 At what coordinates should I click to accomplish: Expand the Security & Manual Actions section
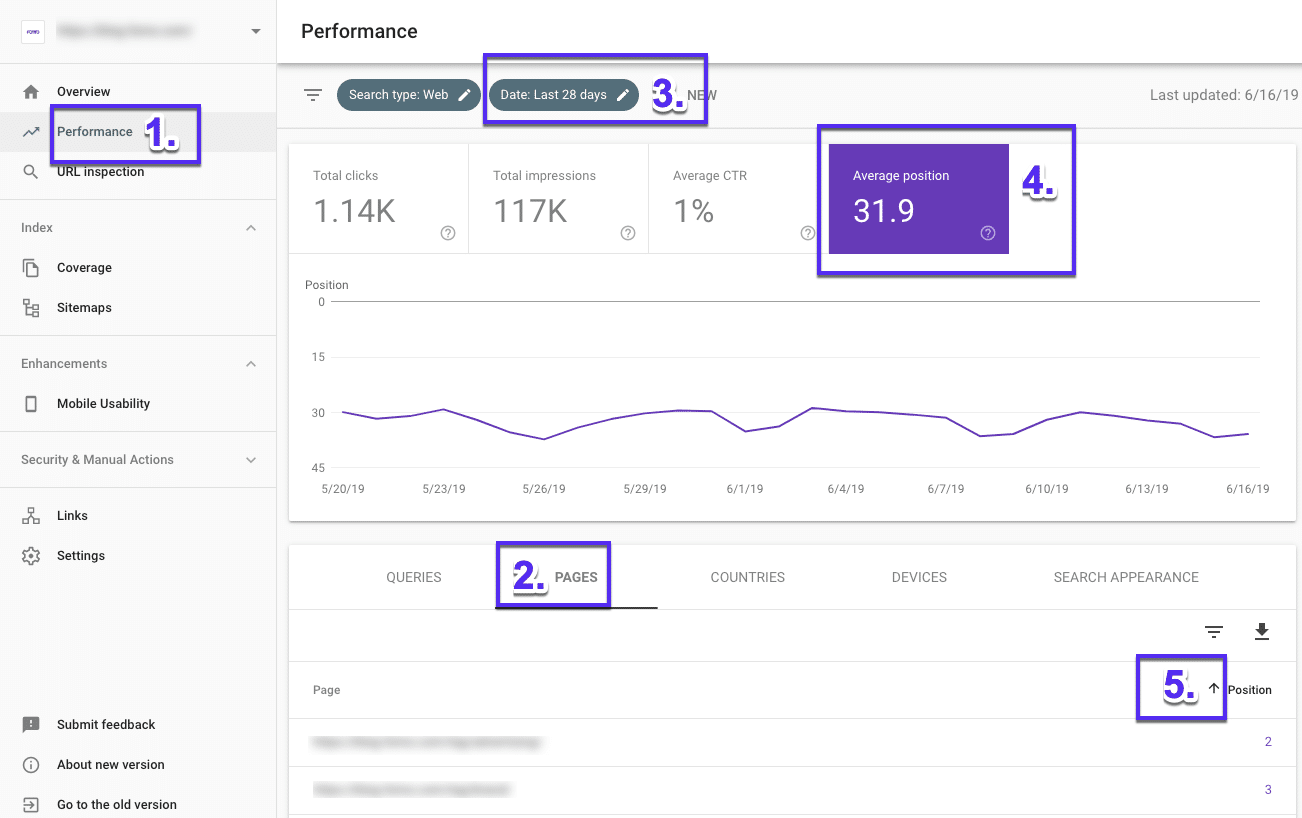251,460
